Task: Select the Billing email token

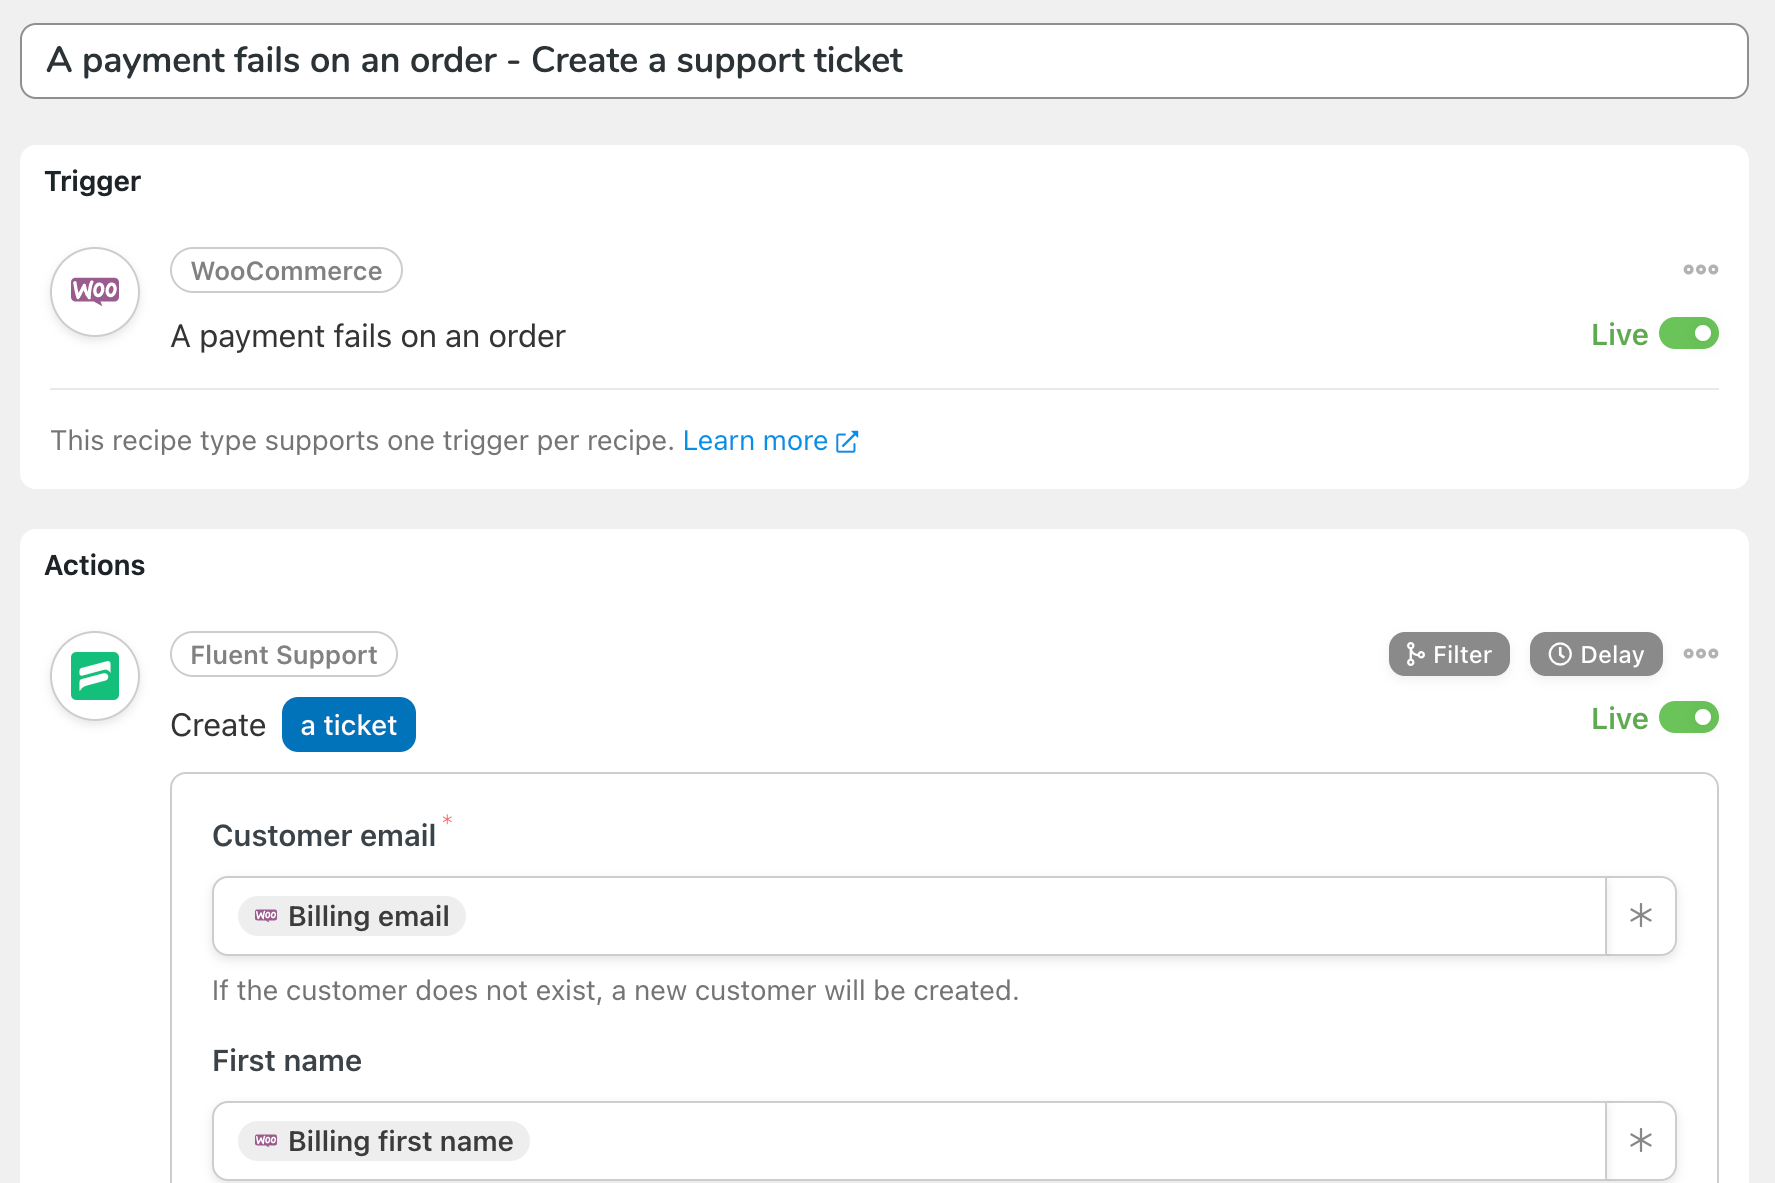Action: coord(352,916)
